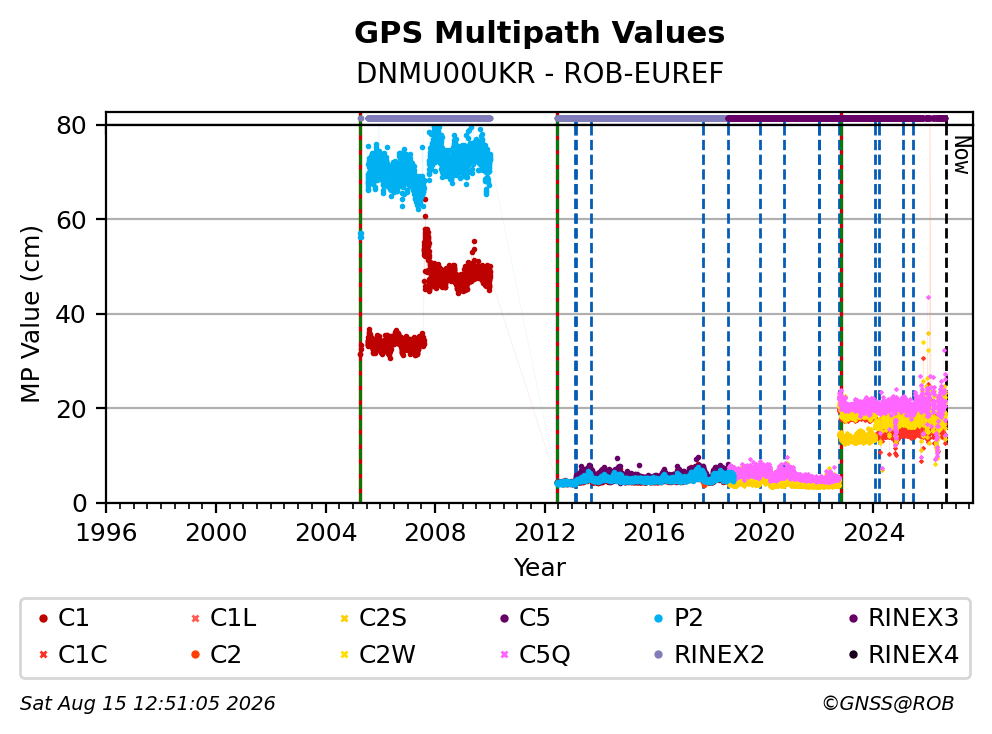This screenshot has height=734, width=992.
Task: Click the MP Value (cm) axis label
Action: pyautogui.click(x=30, y=314)
